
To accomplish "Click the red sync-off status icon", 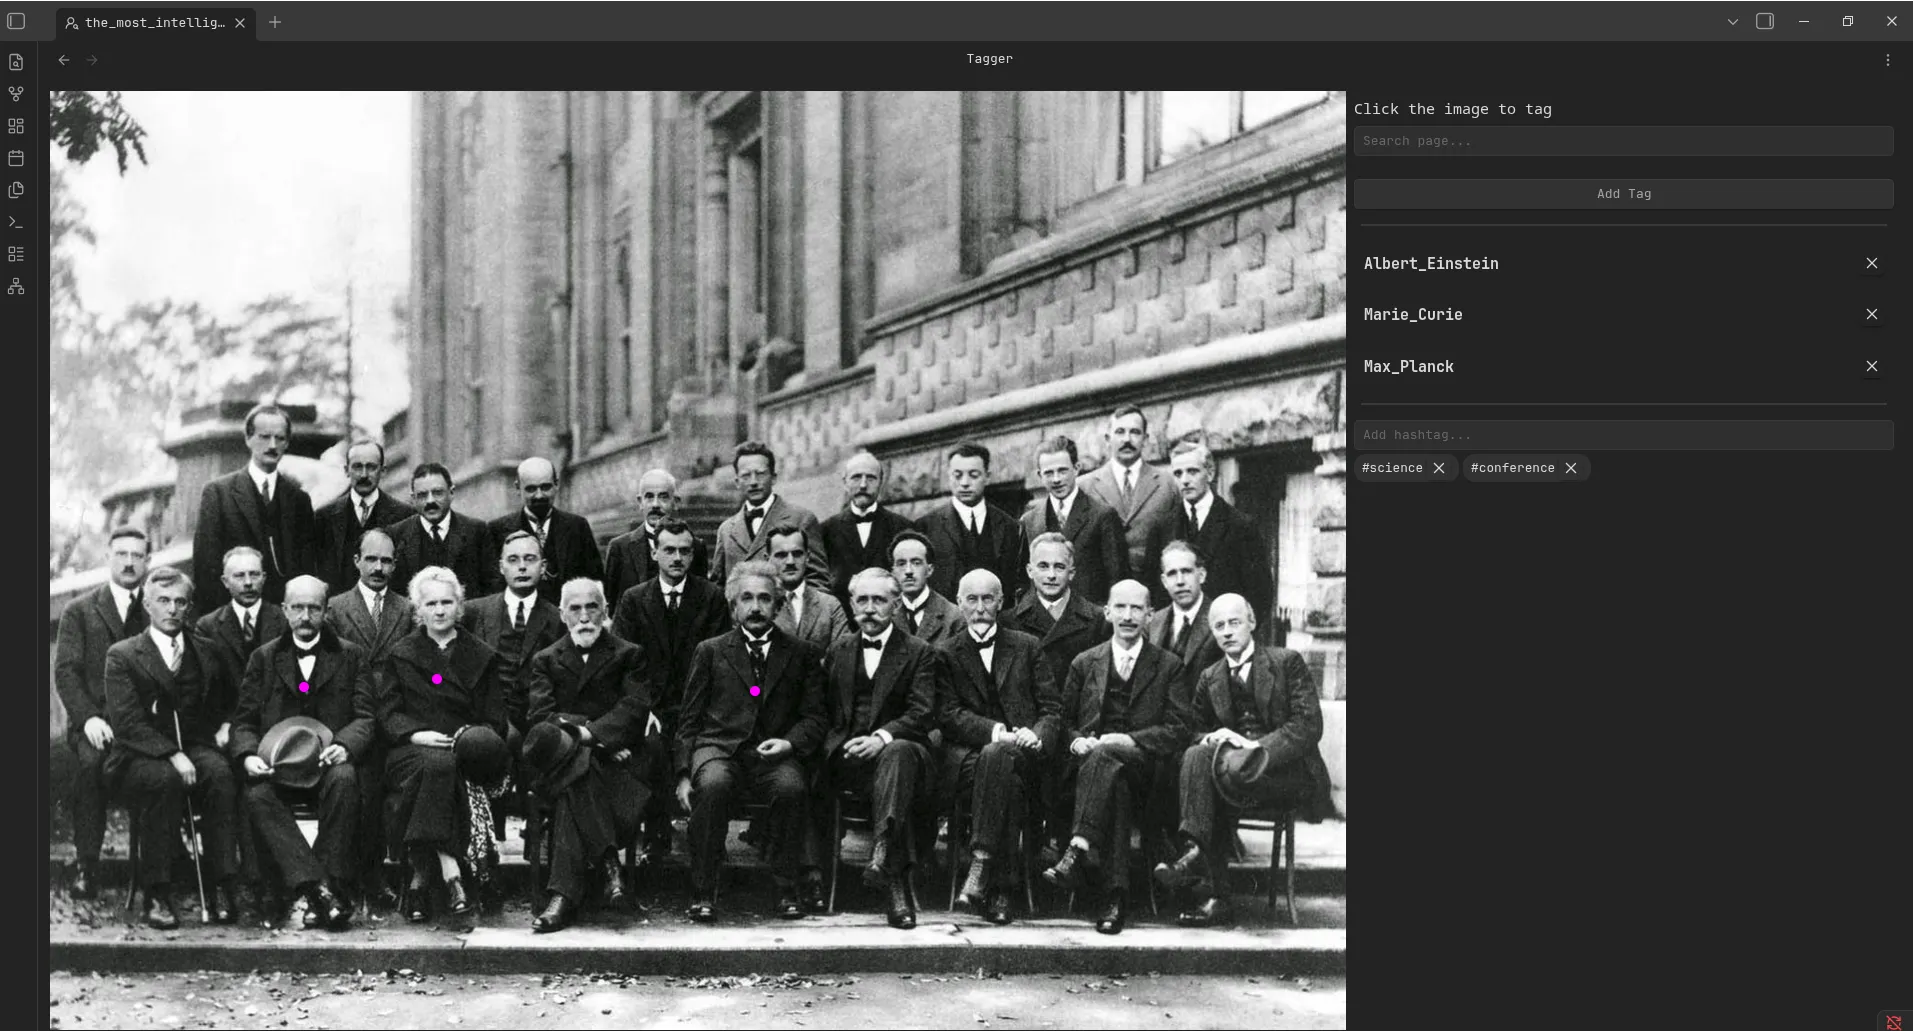I will click(1893, 1021).
